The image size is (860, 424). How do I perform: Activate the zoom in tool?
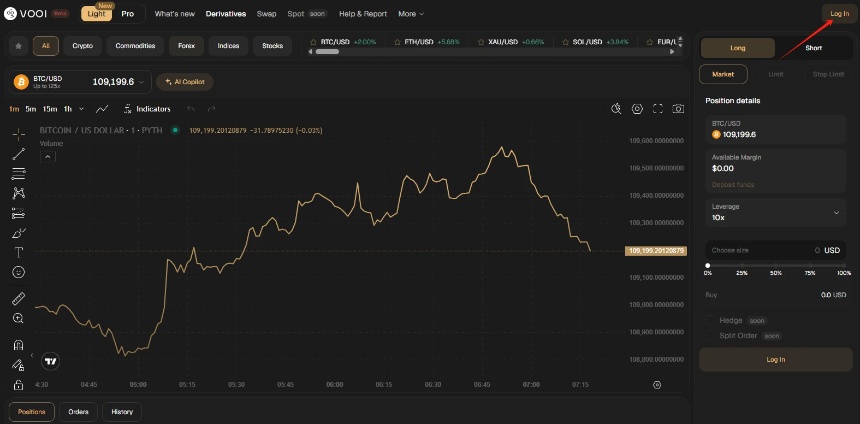click(x=18, y=318)
